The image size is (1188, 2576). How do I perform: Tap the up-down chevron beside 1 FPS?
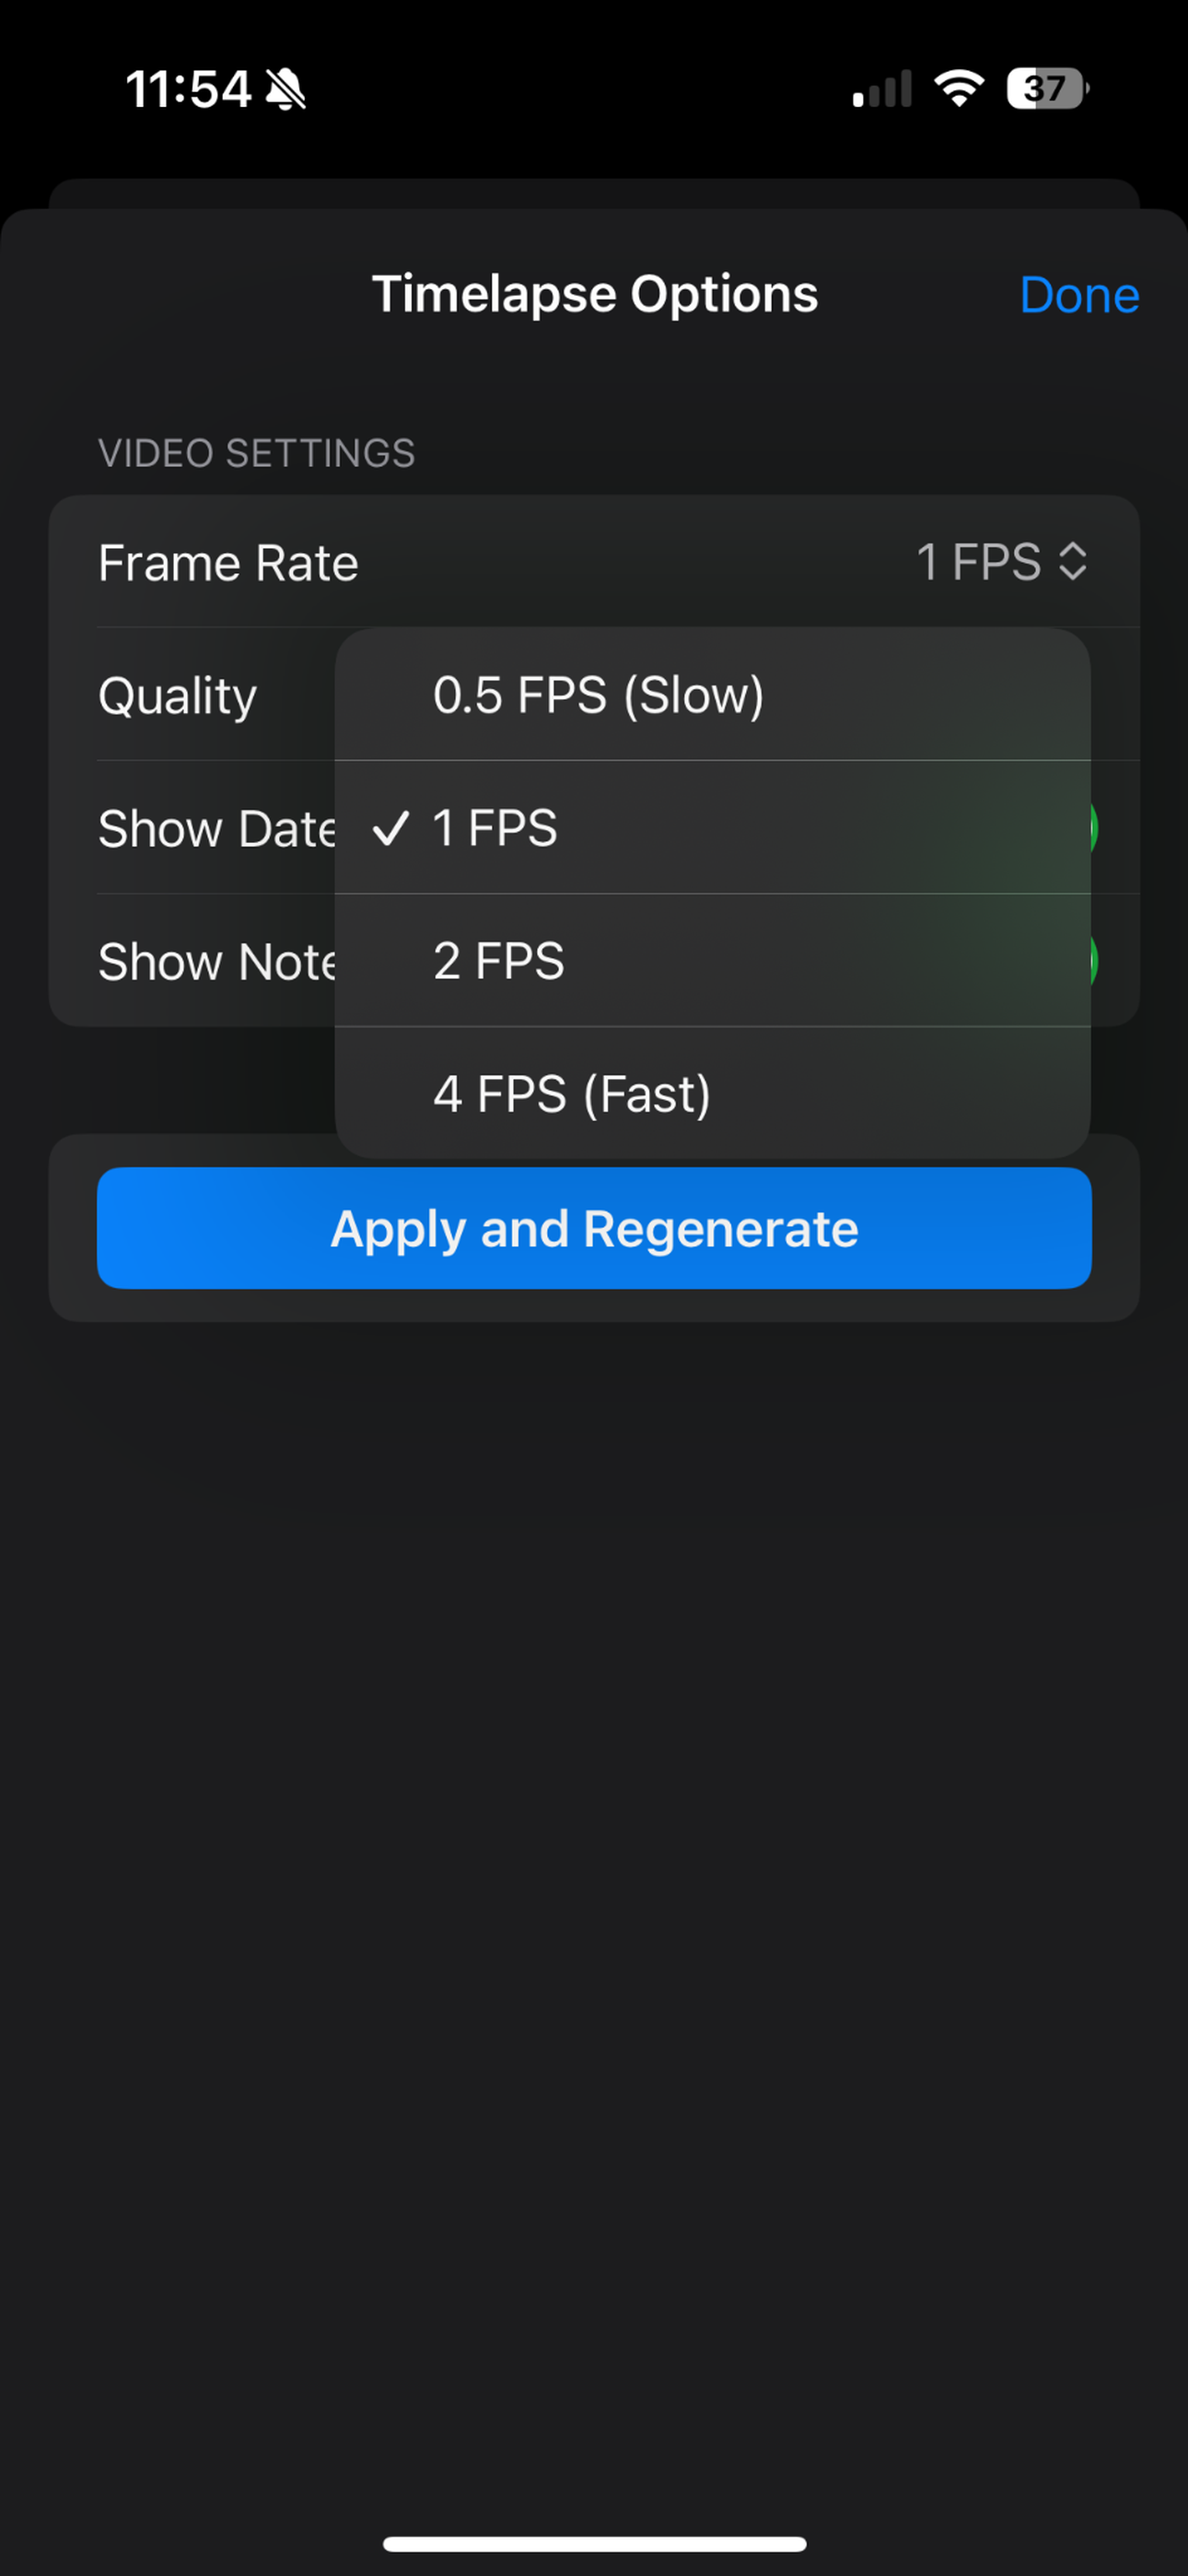click(x=1072, y=561)
